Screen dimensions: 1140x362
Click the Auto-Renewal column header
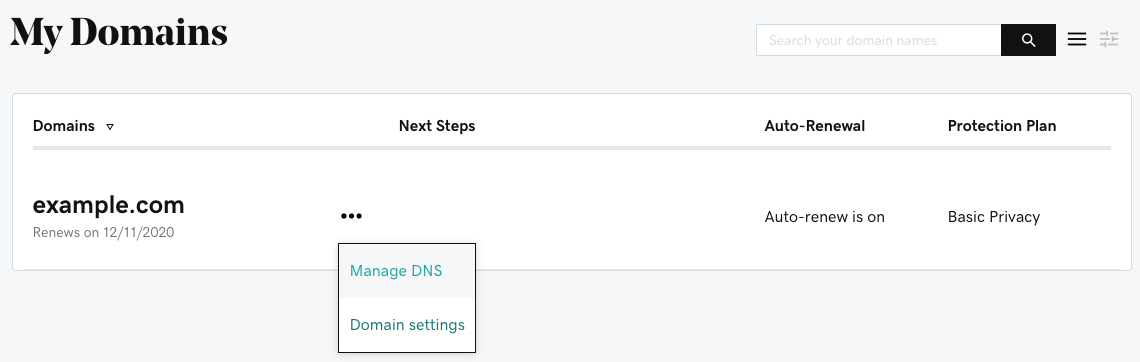[x=815, y=126]
